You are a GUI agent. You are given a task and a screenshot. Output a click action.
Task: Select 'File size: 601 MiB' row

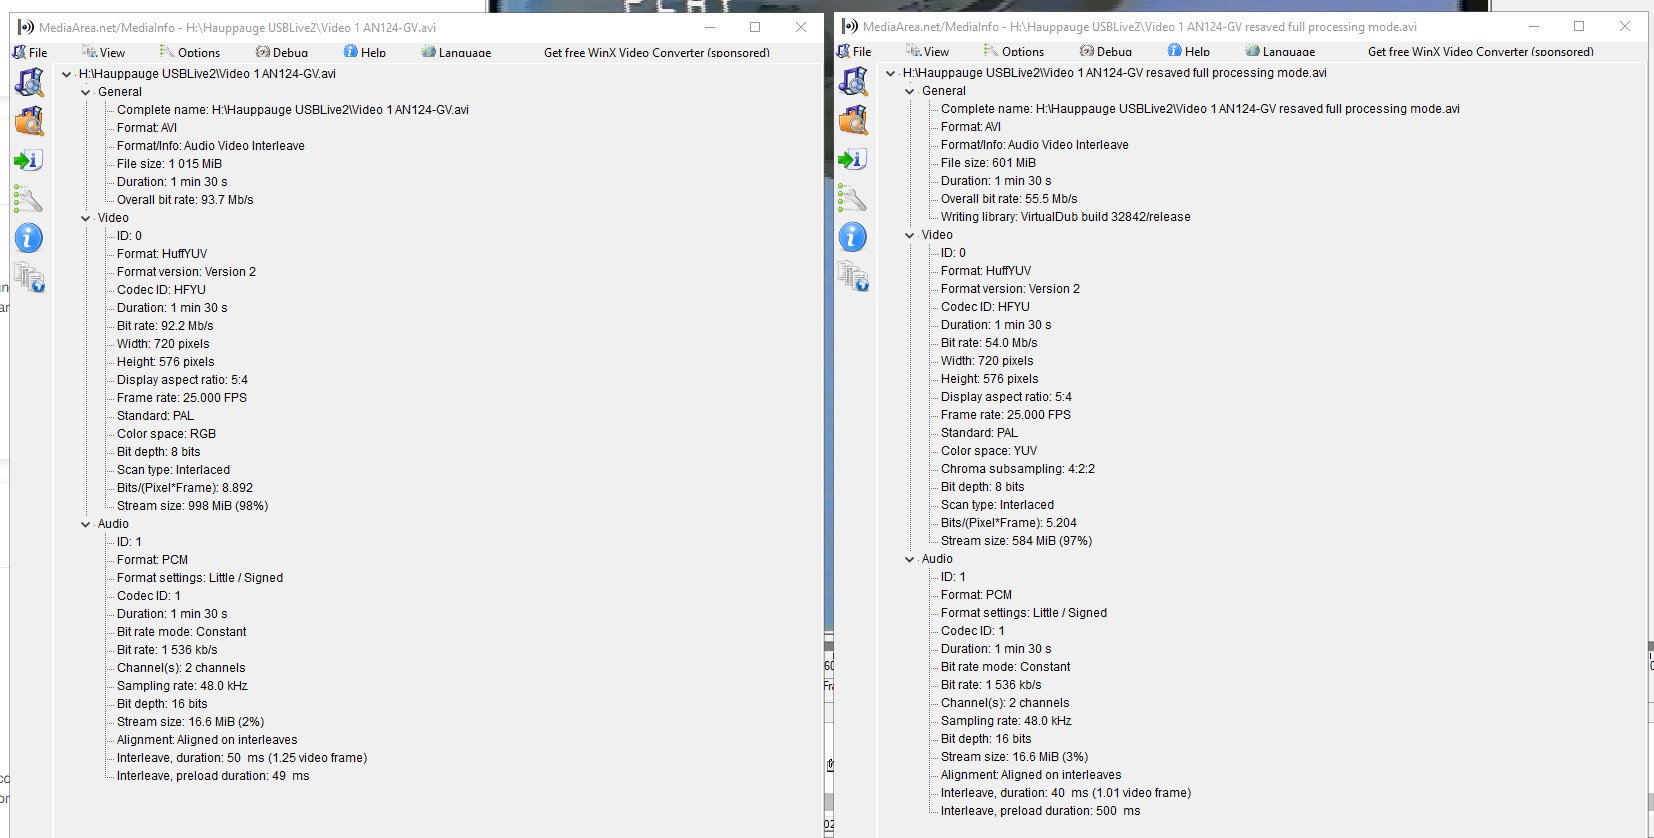988,163
